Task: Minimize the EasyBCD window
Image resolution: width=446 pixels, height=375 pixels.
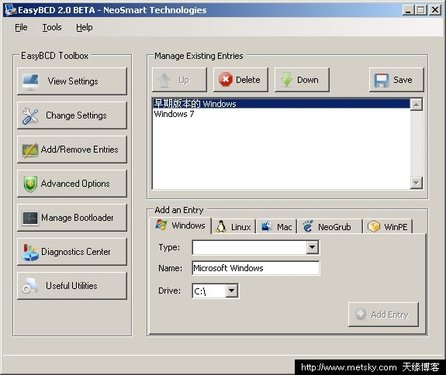Action: 408,10
